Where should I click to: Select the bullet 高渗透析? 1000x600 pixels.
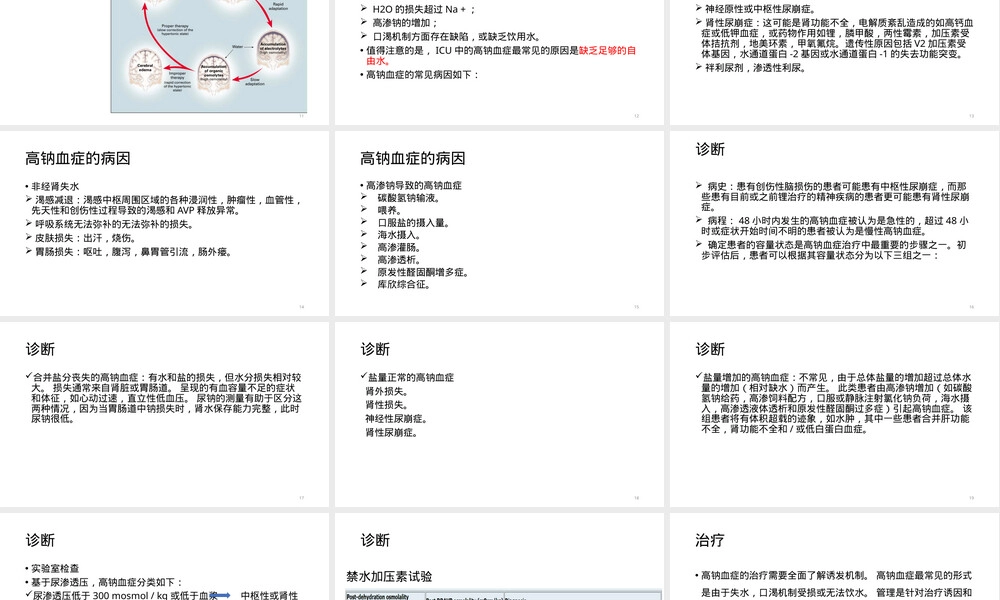[x=399, y=260]
